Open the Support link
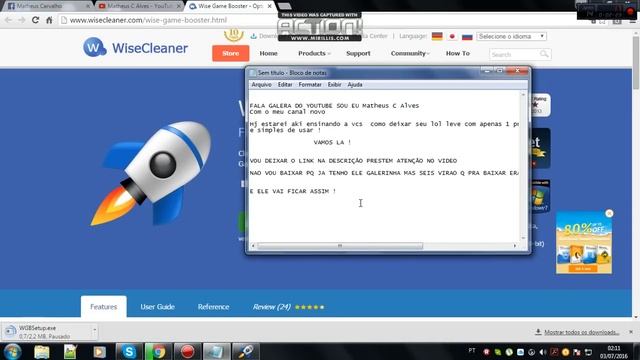The image size is (640, 360). pyautogui.click(x=358, y=53)
